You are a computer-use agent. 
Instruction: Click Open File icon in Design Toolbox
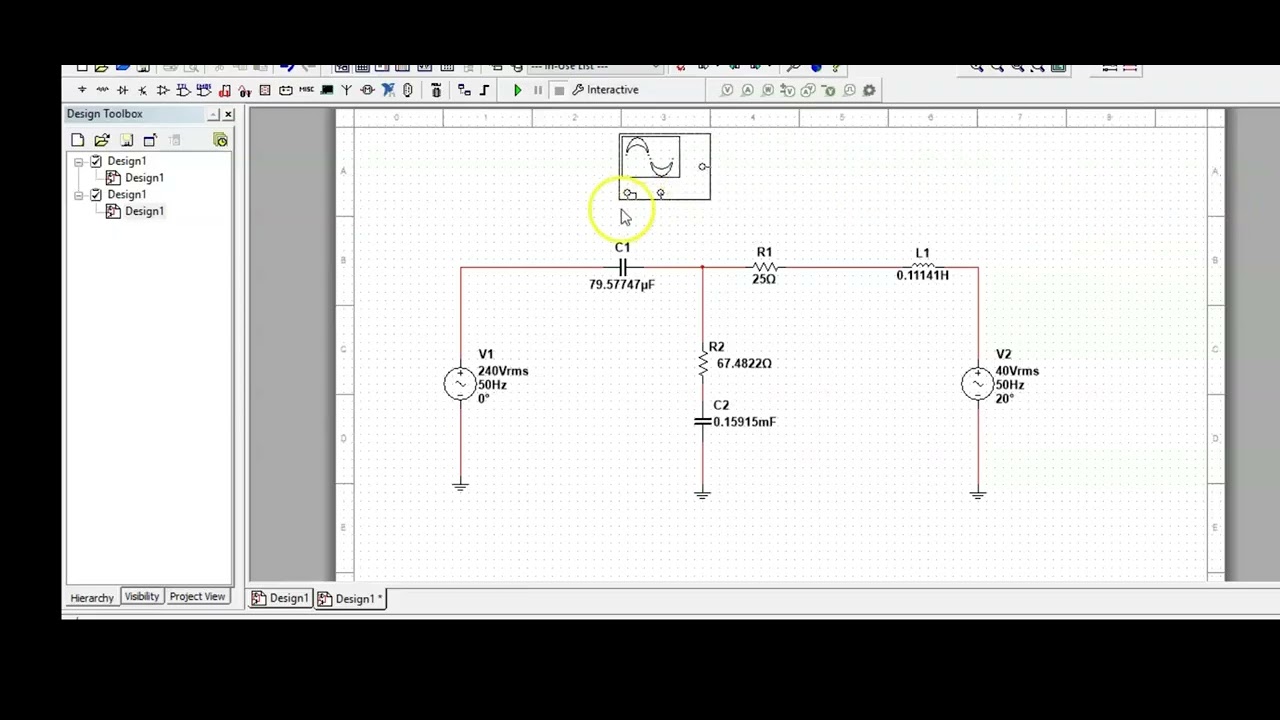click(x=102, y=140)
